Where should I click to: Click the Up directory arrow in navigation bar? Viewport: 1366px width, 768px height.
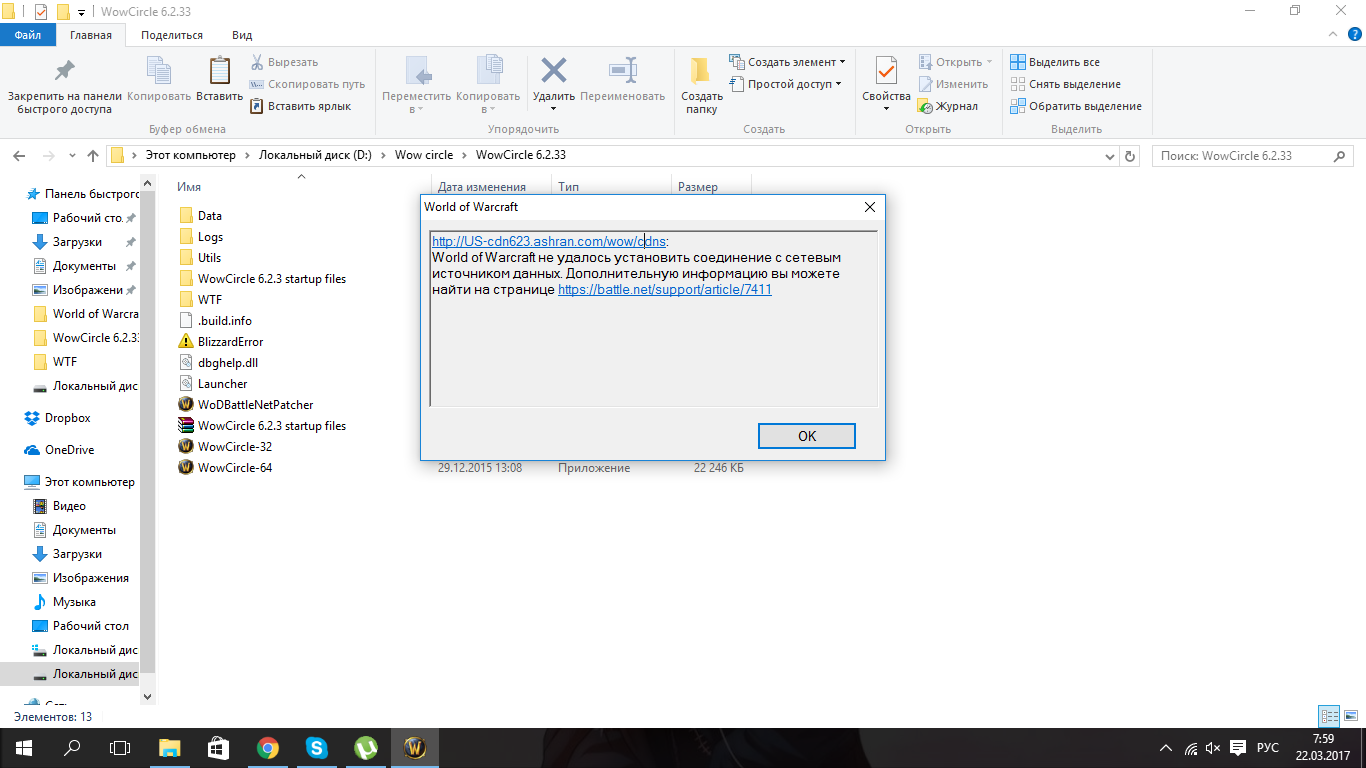coord(93,156)
